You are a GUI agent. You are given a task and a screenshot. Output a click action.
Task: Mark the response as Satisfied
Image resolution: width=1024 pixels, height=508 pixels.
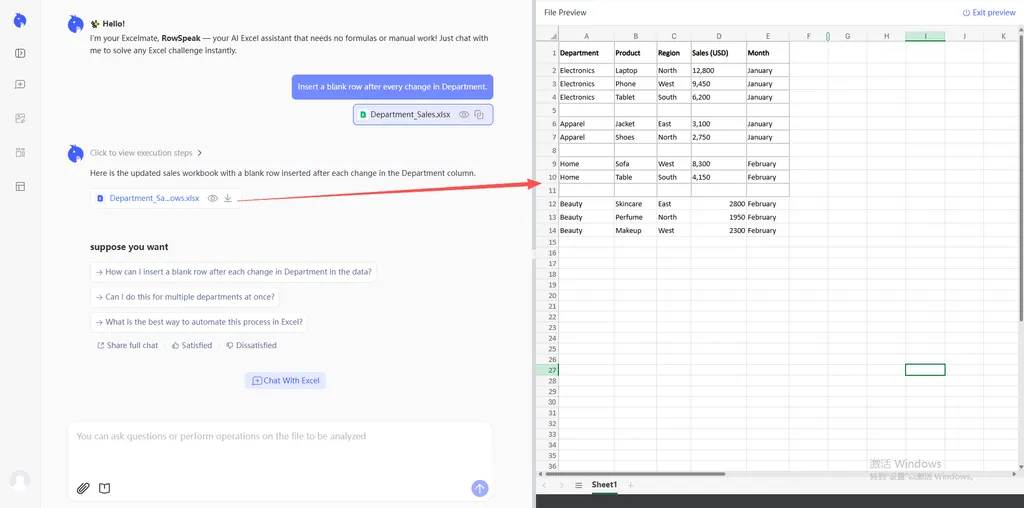[192, 345]
